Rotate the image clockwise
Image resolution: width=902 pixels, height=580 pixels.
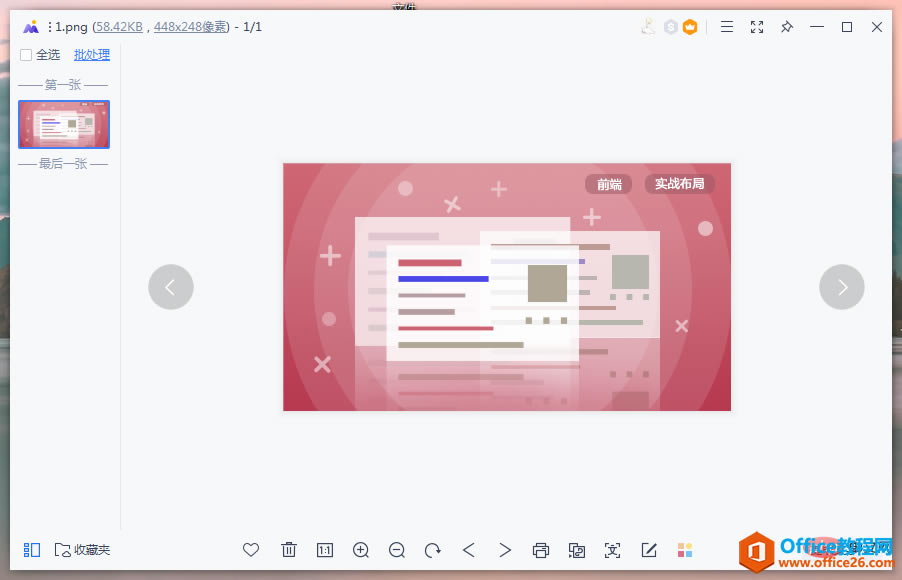(433, 550)
